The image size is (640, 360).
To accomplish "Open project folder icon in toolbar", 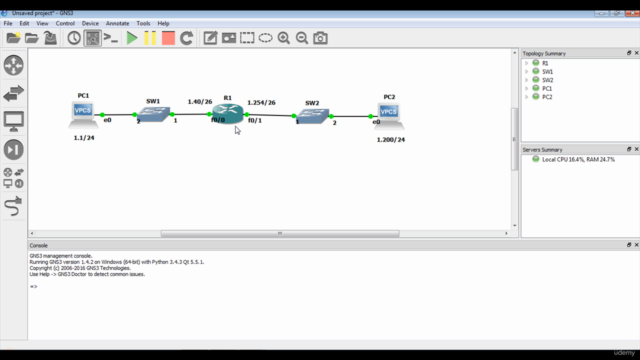I will pos(31,38).
